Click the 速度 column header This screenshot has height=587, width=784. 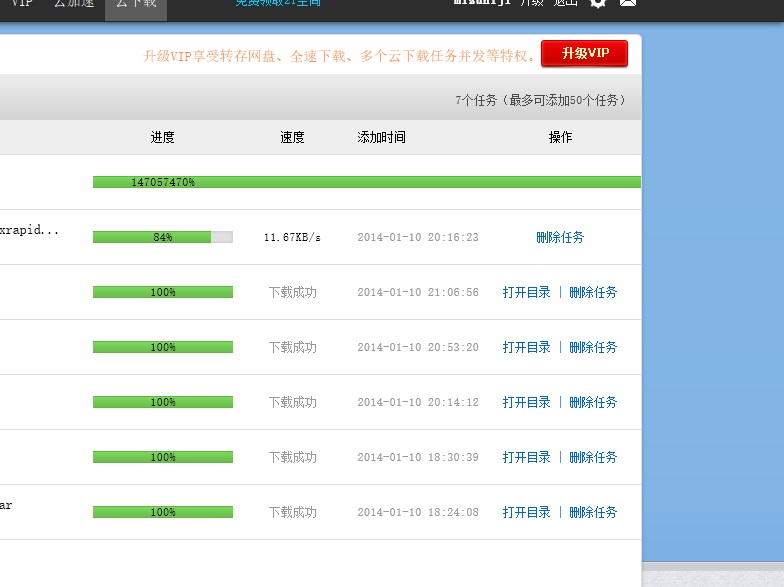292,137
